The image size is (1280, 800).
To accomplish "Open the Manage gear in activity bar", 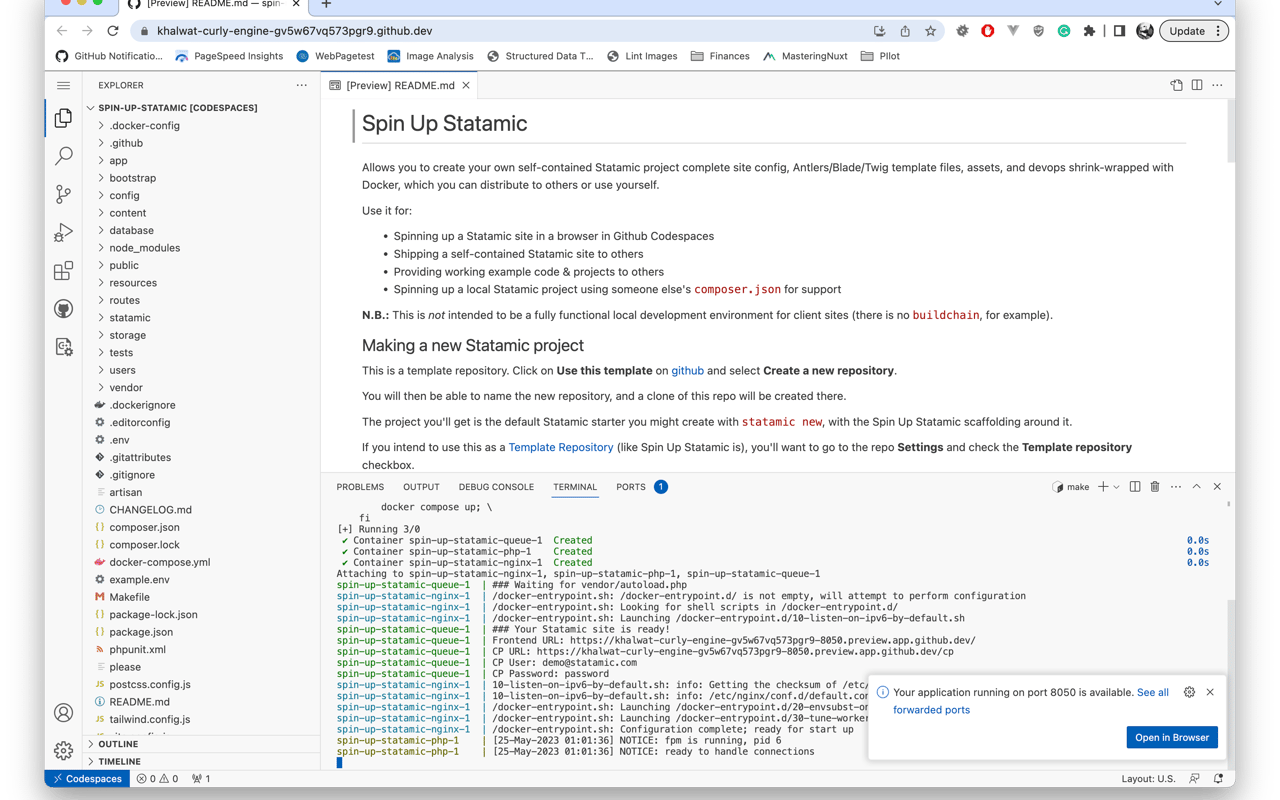I will click(63, 750).
